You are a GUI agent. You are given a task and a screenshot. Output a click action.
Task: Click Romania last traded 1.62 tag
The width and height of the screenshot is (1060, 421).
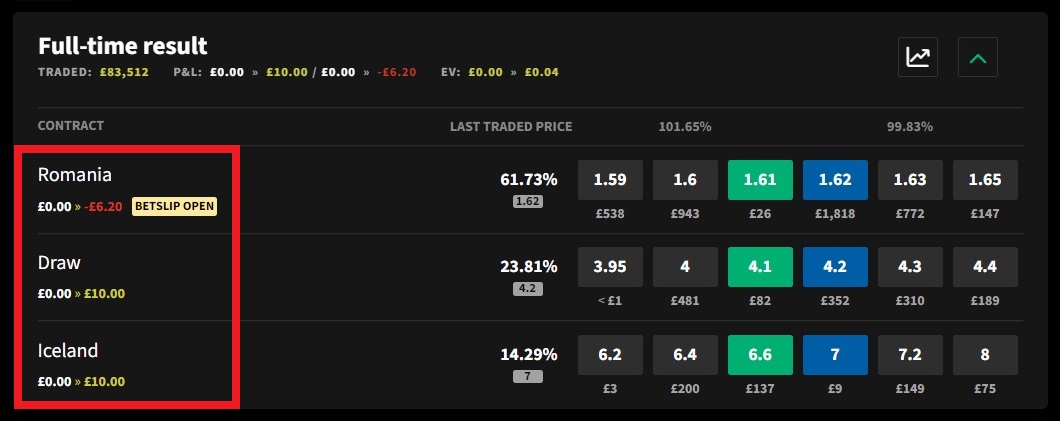tap(528, 201)
